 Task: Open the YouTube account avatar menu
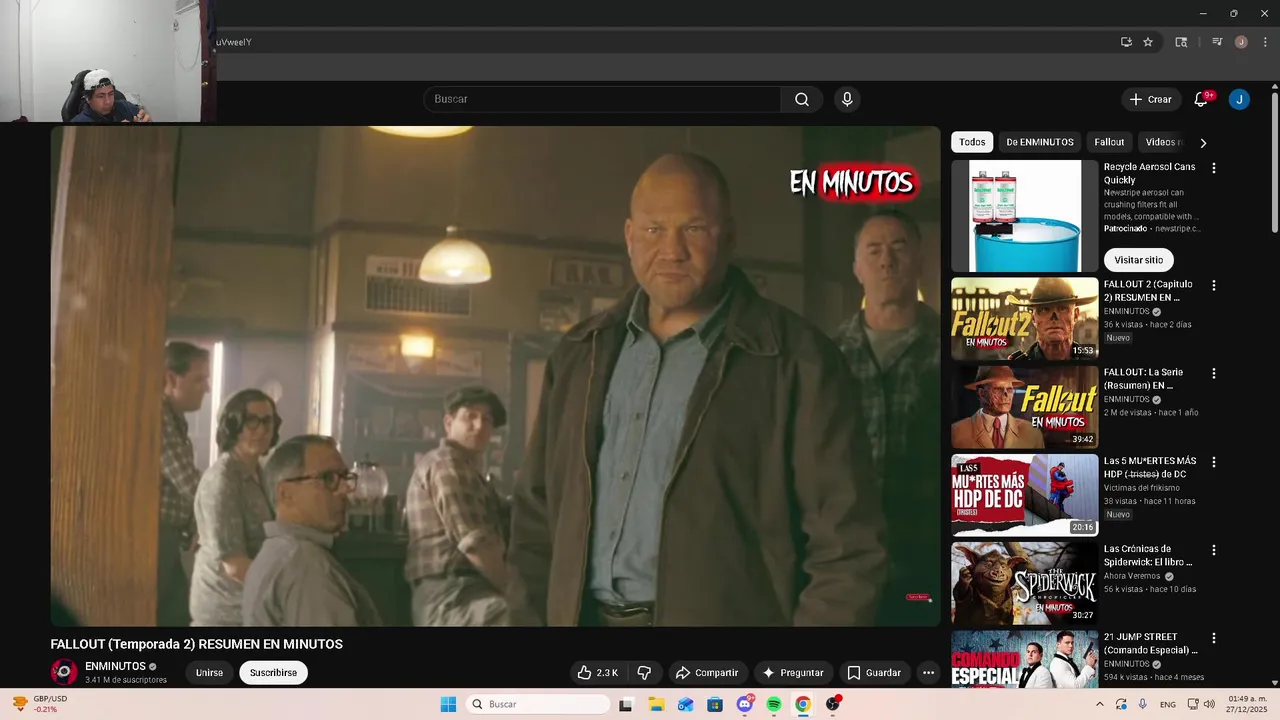click(x=1239, y=99)
